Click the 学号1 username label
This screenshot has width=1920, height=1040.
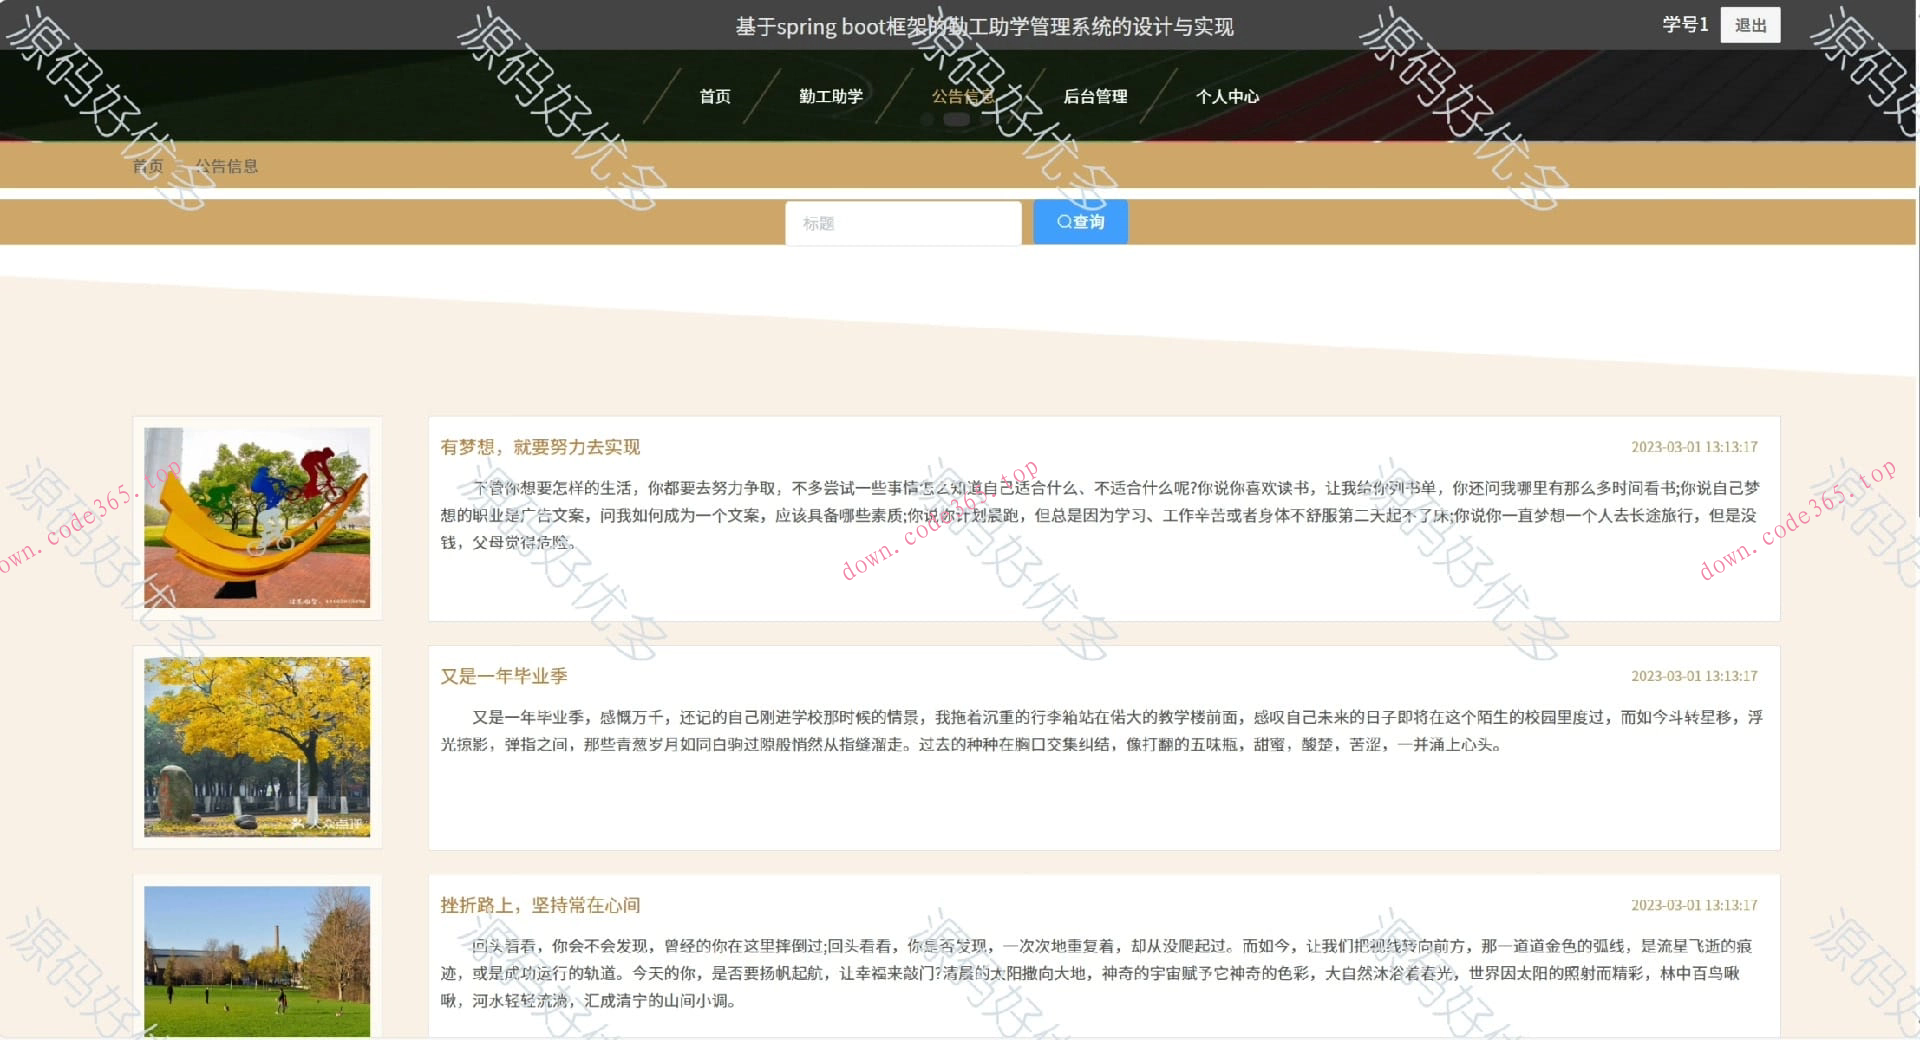coord(1686,24)
